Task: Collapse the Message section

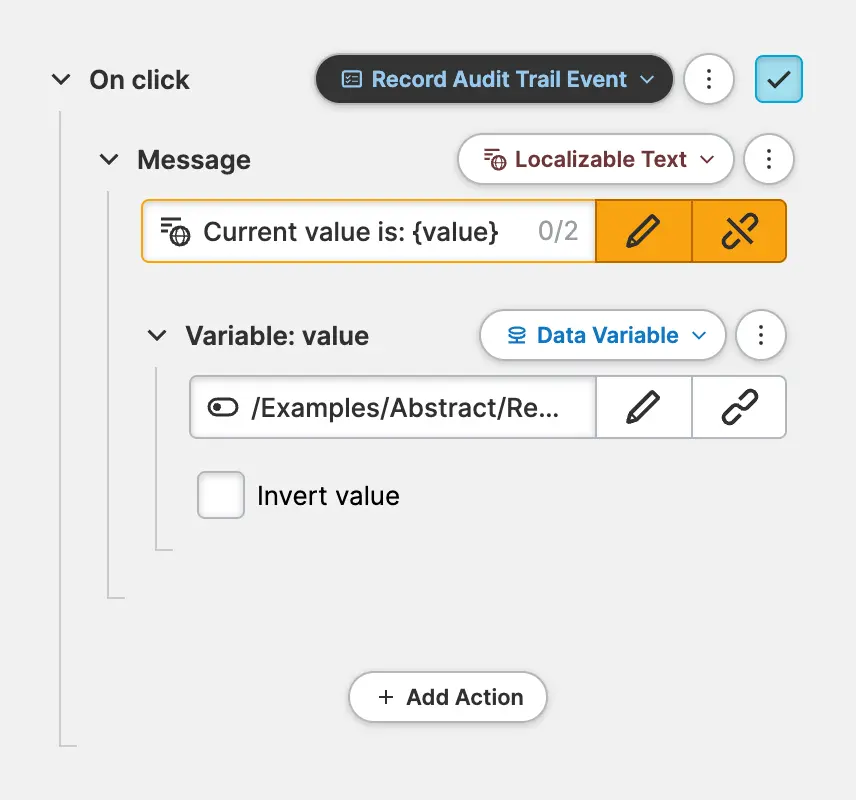Action: (x=109, y=160)
